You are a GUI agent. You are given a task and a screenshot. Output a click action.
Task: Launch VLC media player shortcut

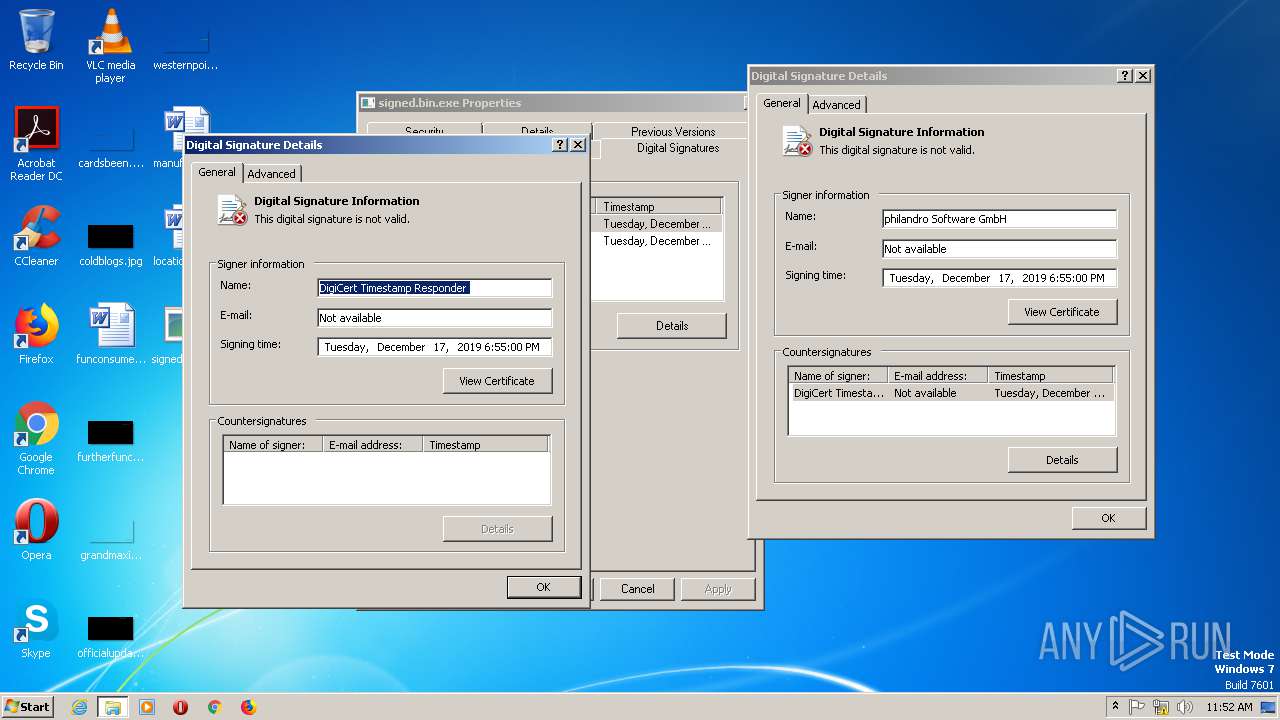tap(110, 46)
